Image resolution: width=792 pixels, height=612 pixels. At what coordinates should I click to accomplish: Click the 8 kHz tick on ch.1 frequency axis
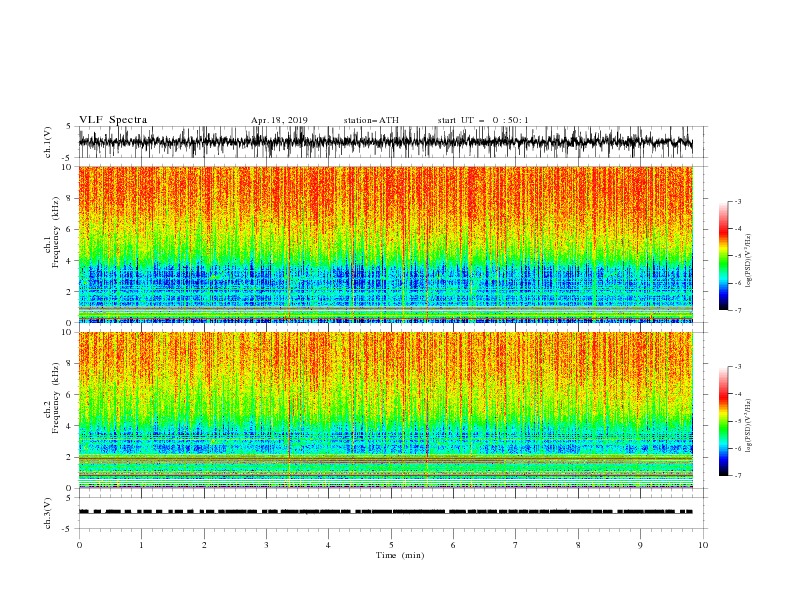[69, 198]
